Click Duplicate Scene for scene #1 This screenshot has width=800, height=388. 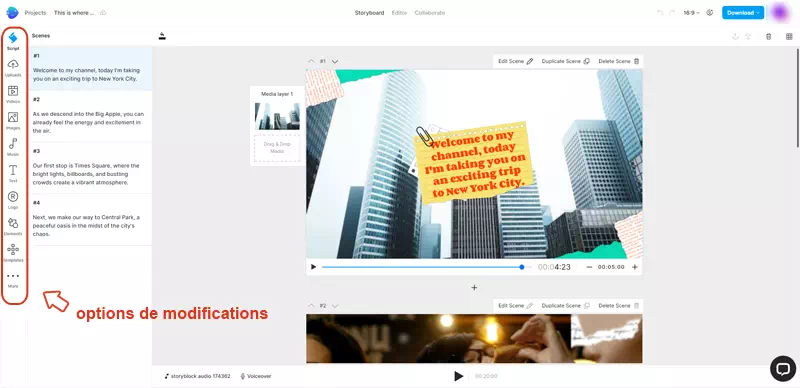(565, 61)
